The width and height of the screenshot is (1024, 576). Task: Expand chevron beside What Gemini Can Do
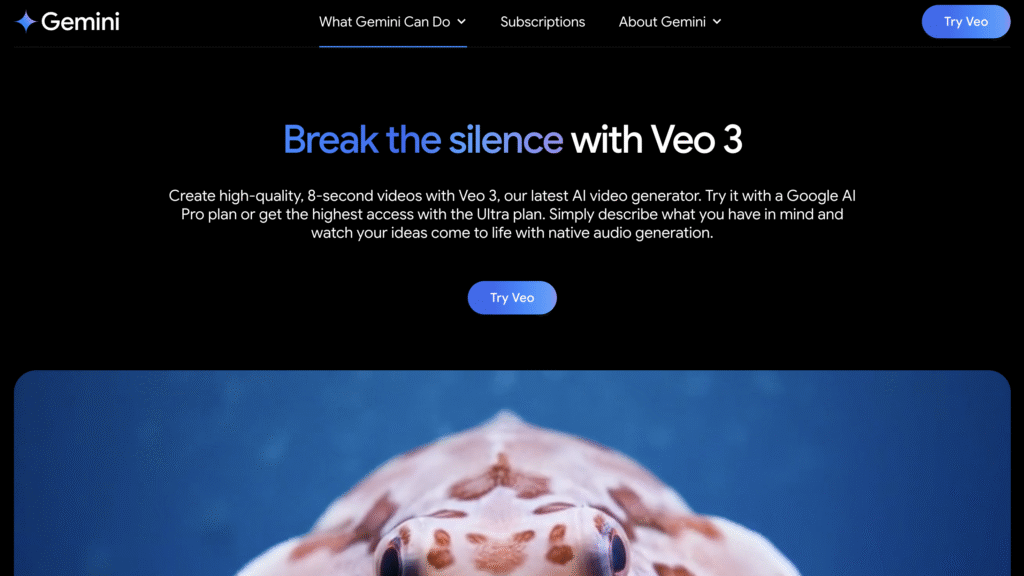point(462,22)
